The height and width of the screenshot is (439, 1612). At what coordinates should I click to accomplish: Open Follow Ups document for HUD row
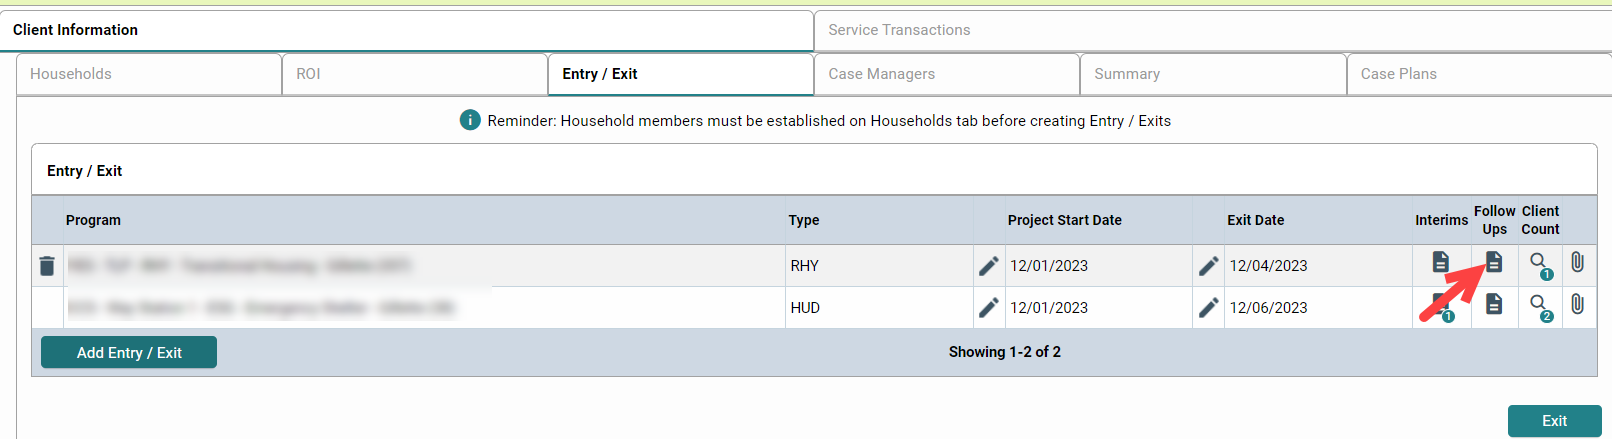(x=1494, y=304)
